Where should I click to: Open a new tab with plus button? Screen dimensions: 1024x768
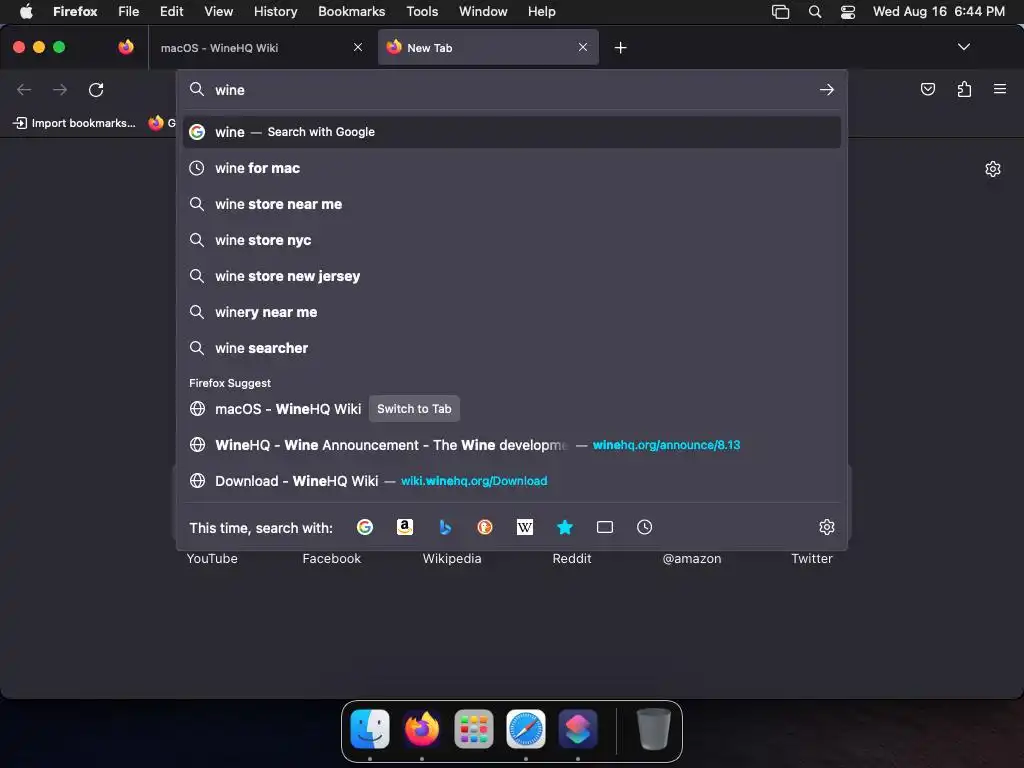(x=620, y=48)
